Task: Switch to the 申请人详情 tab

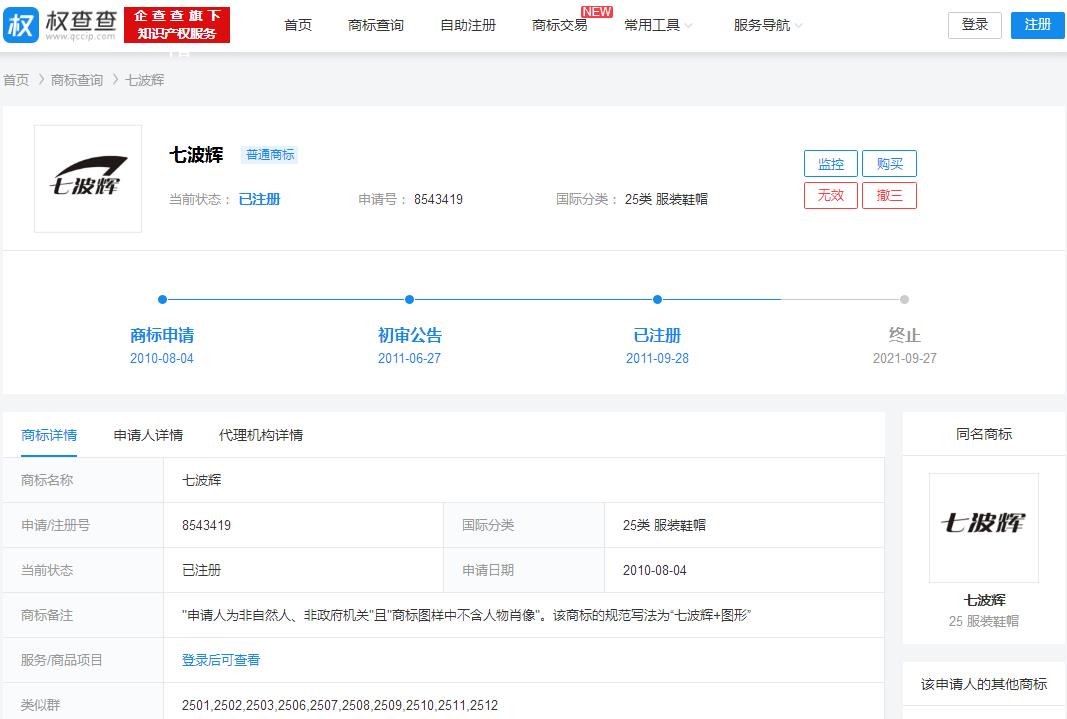Action: pos(148,435)
